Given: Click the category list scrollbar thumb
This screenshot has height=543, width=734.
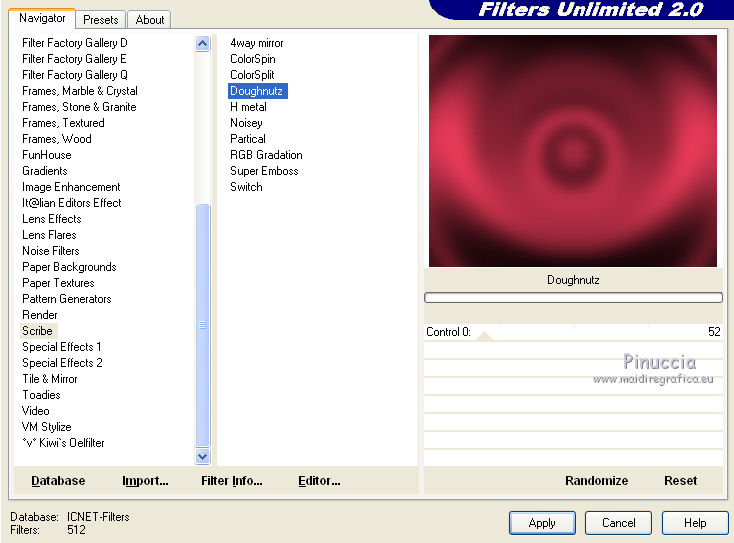Looking at the screenshot, I should pos(202,325).
